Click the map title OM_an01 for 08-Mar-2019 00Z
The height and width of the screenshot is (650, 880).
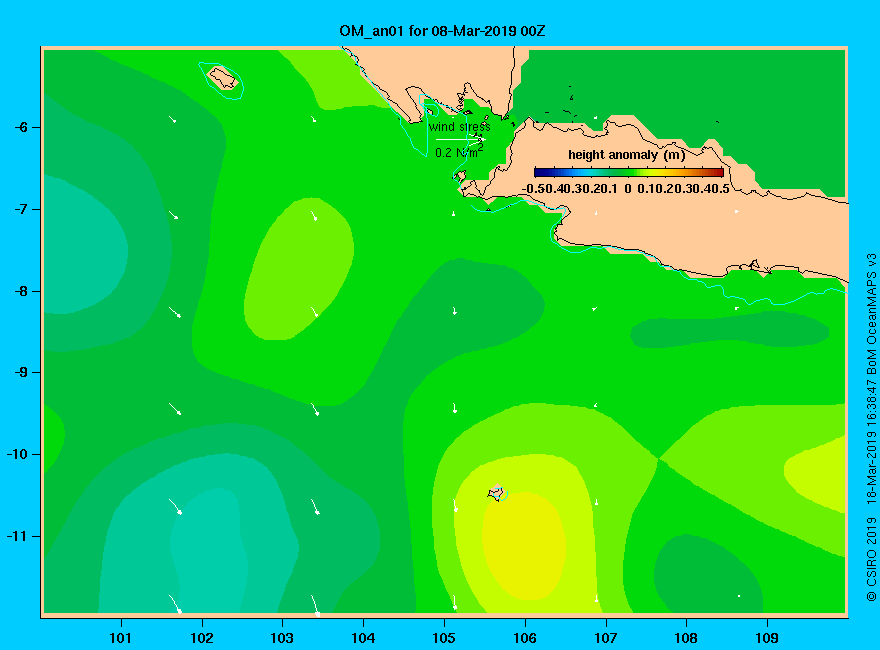(442, 31)
